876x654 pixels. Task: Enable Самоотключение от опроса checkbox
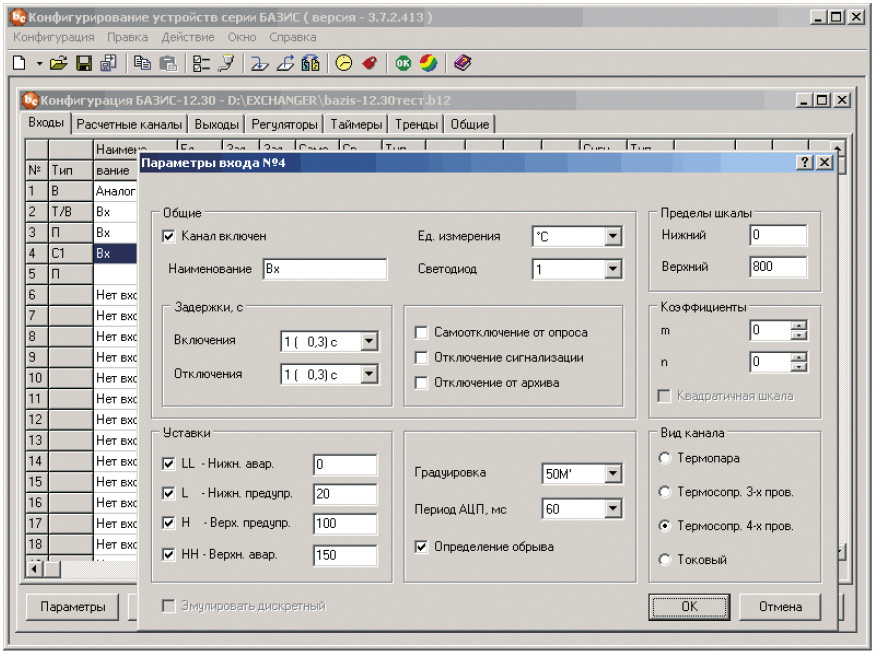tap(421, 333)
